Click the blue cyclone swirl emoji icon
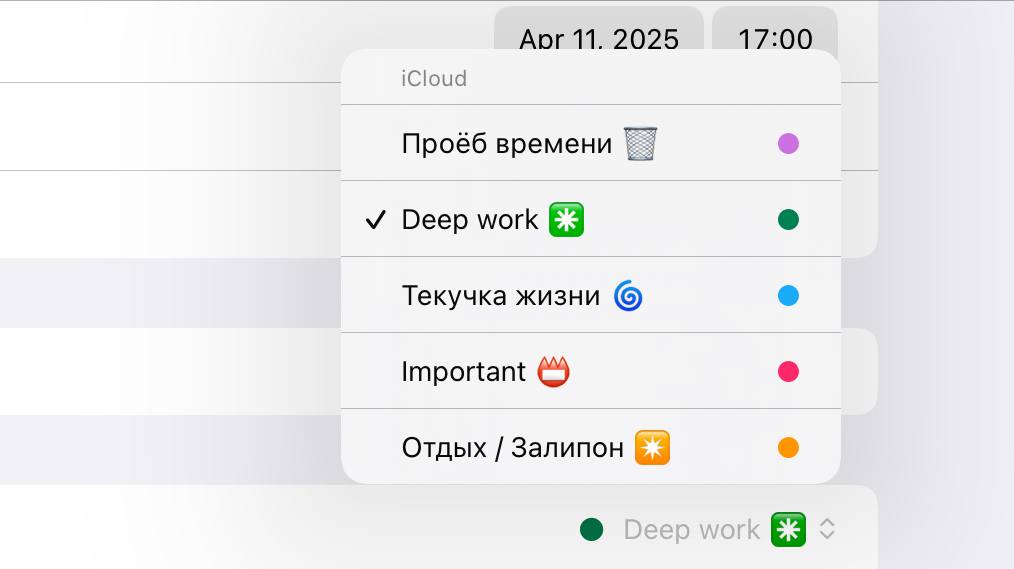This screenshot has width=1014, height=569. pos(628,296)
